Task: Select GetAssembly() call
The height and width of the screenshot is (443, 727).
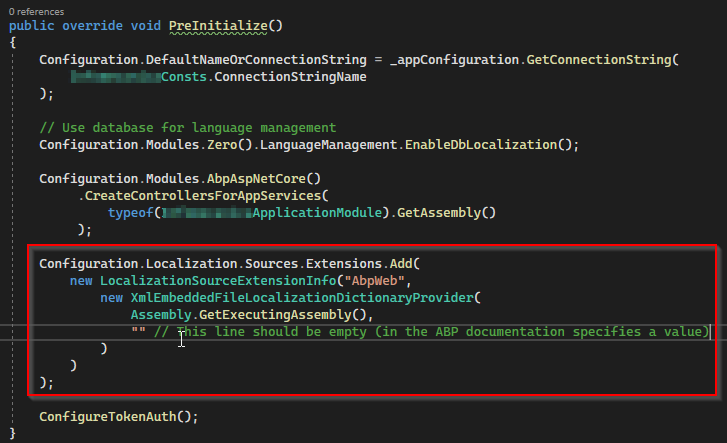Action: [x=446, y=213]
